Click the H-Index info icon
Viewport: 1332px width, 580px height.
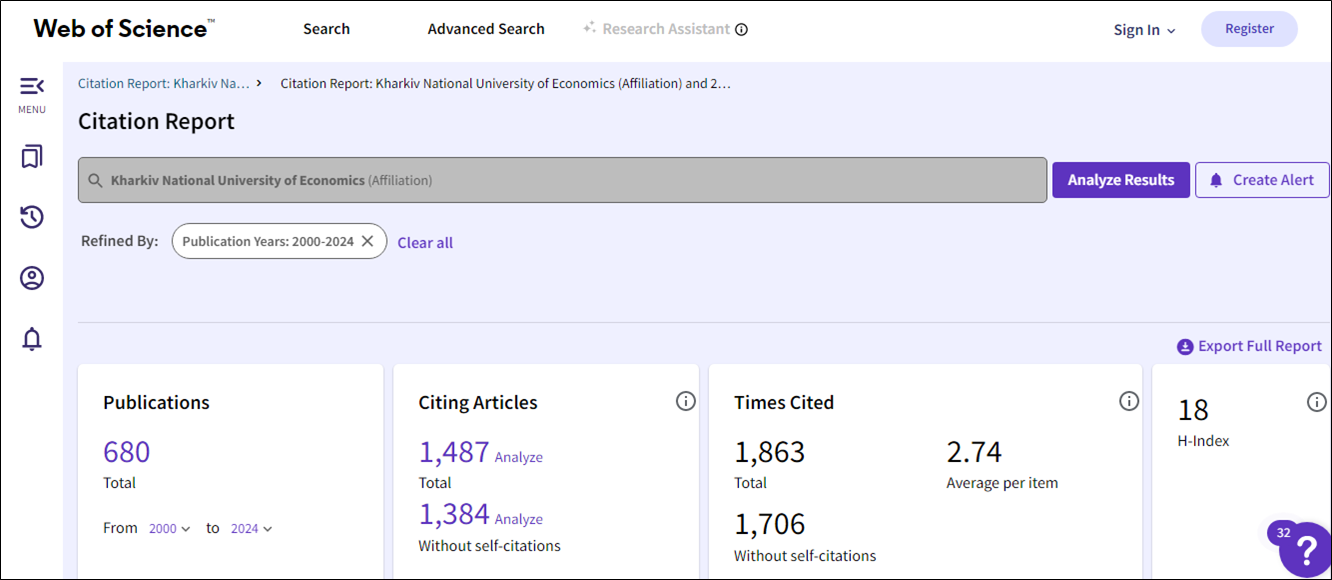click(x=1316, y=401)
